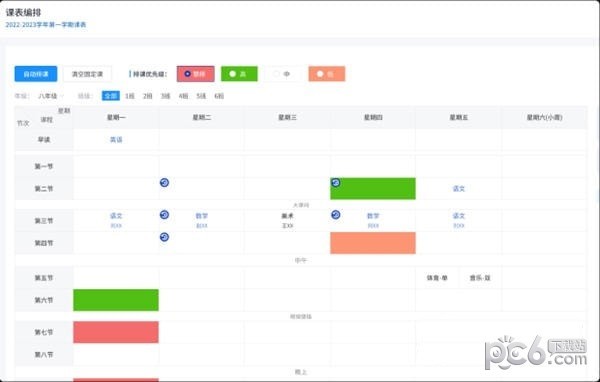Image resolution: width=600 pixels, height=382 pixels.
Task: Select the green 高 priority radio option
Action: click(x=239, y=74)
